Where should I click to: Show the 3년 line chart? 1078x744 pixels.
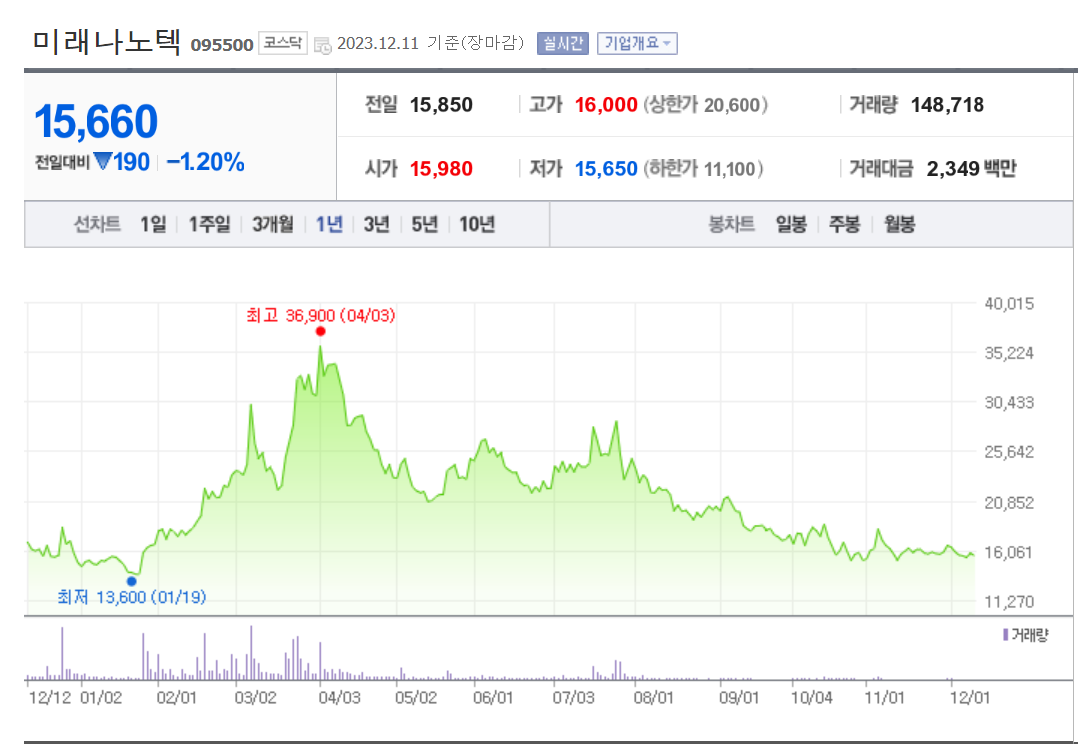click(377, 224)
